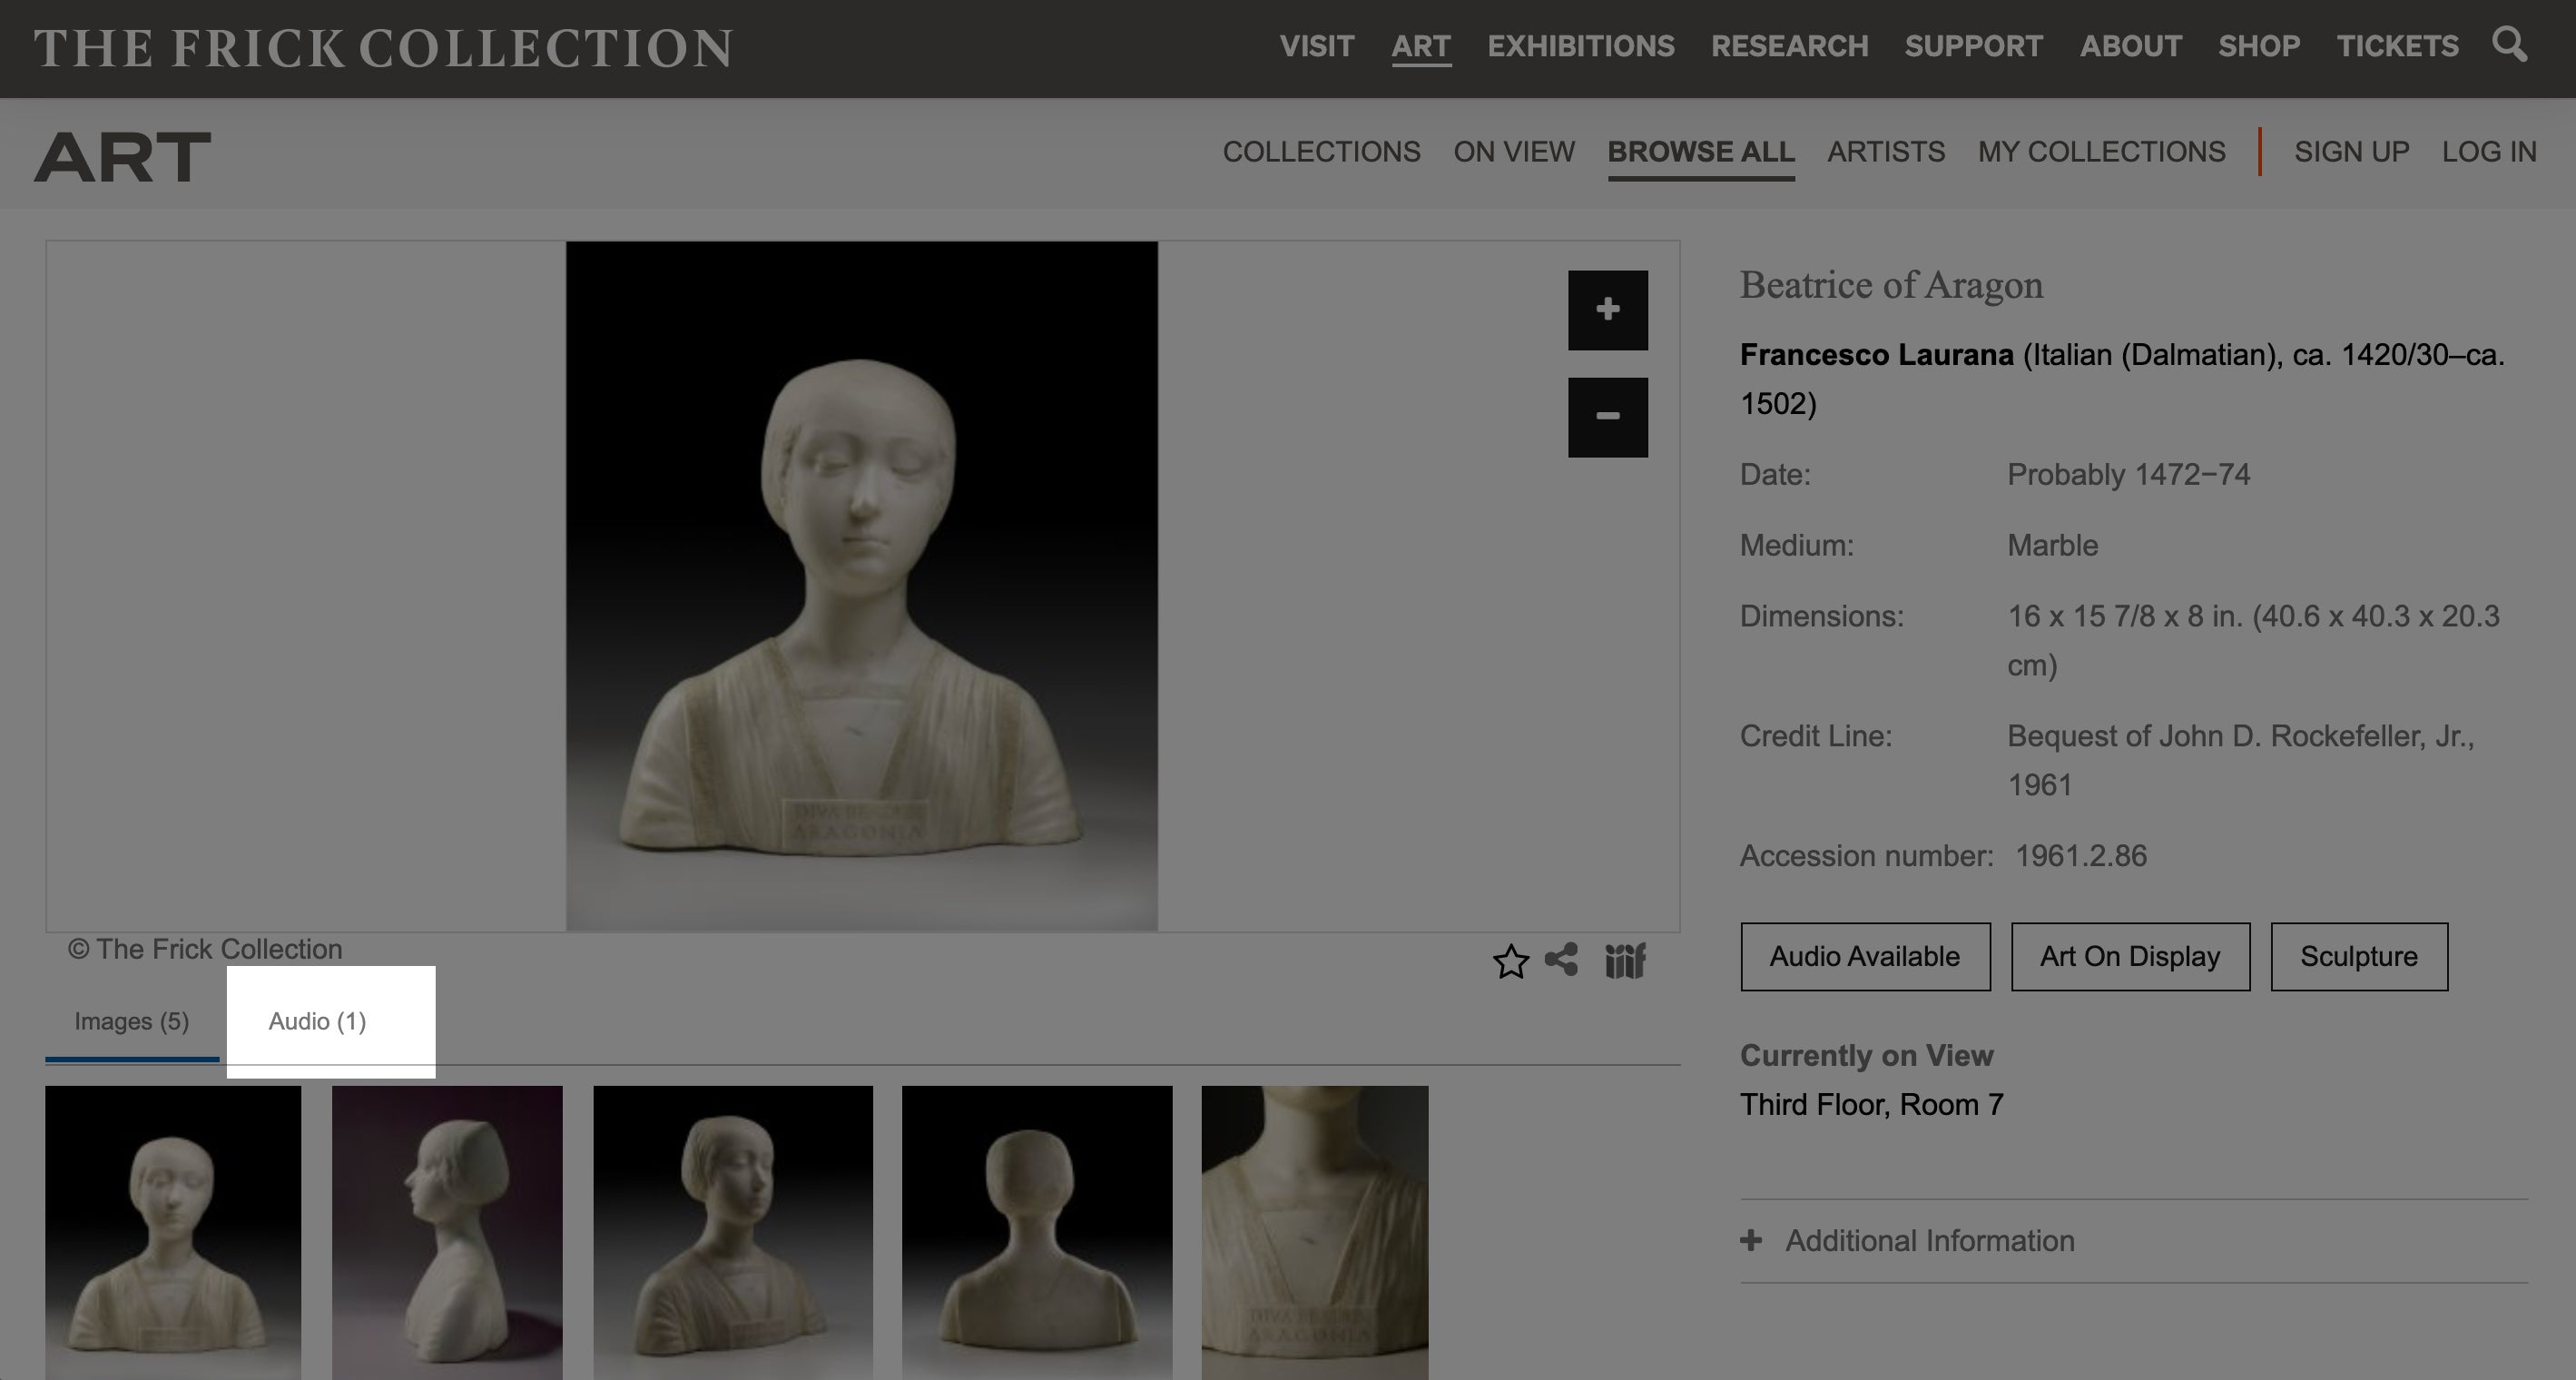Image resolution: width=2576 pixels, height=1380 pixels.
Task: Switch to the Audio (1) tab
Action: coord(318,1021)
